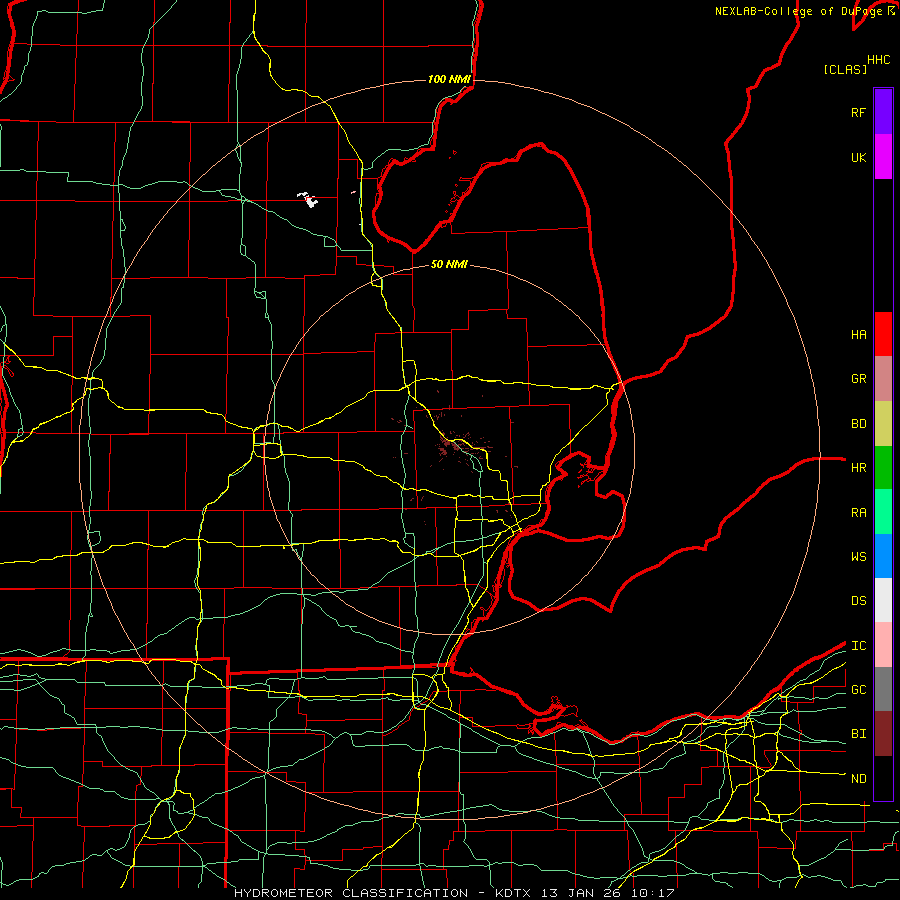Click the UK legend label
900x900 pixels.
pos(859,157)
